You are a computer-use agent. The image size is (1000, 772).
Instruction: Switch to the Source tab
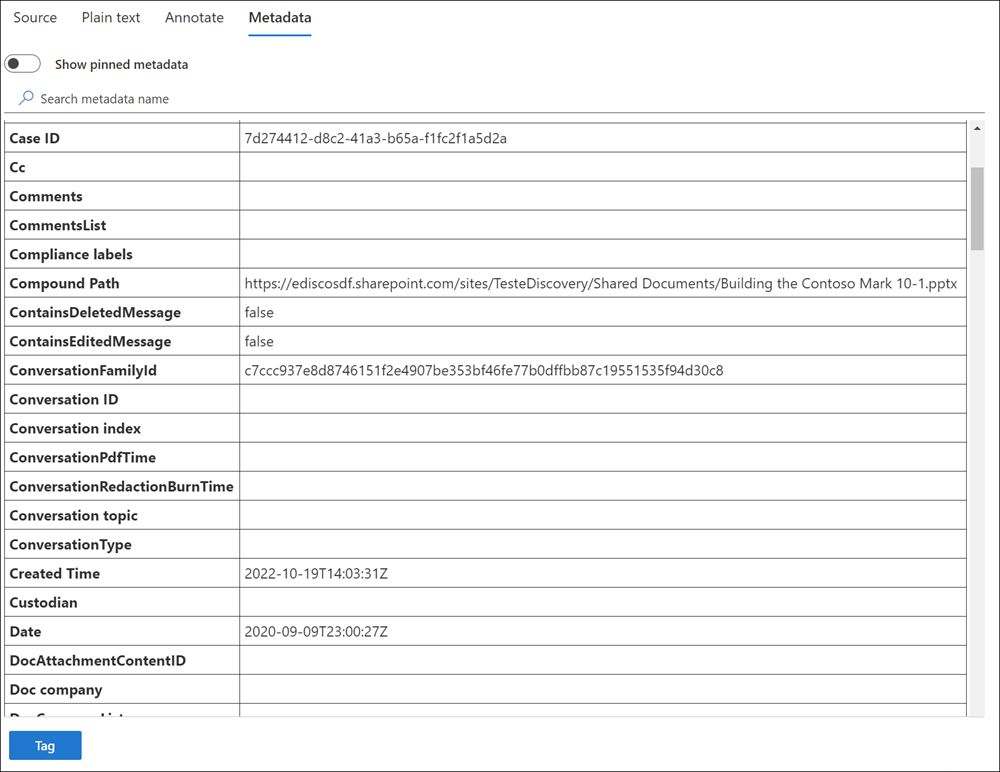(x=35, y=17)
